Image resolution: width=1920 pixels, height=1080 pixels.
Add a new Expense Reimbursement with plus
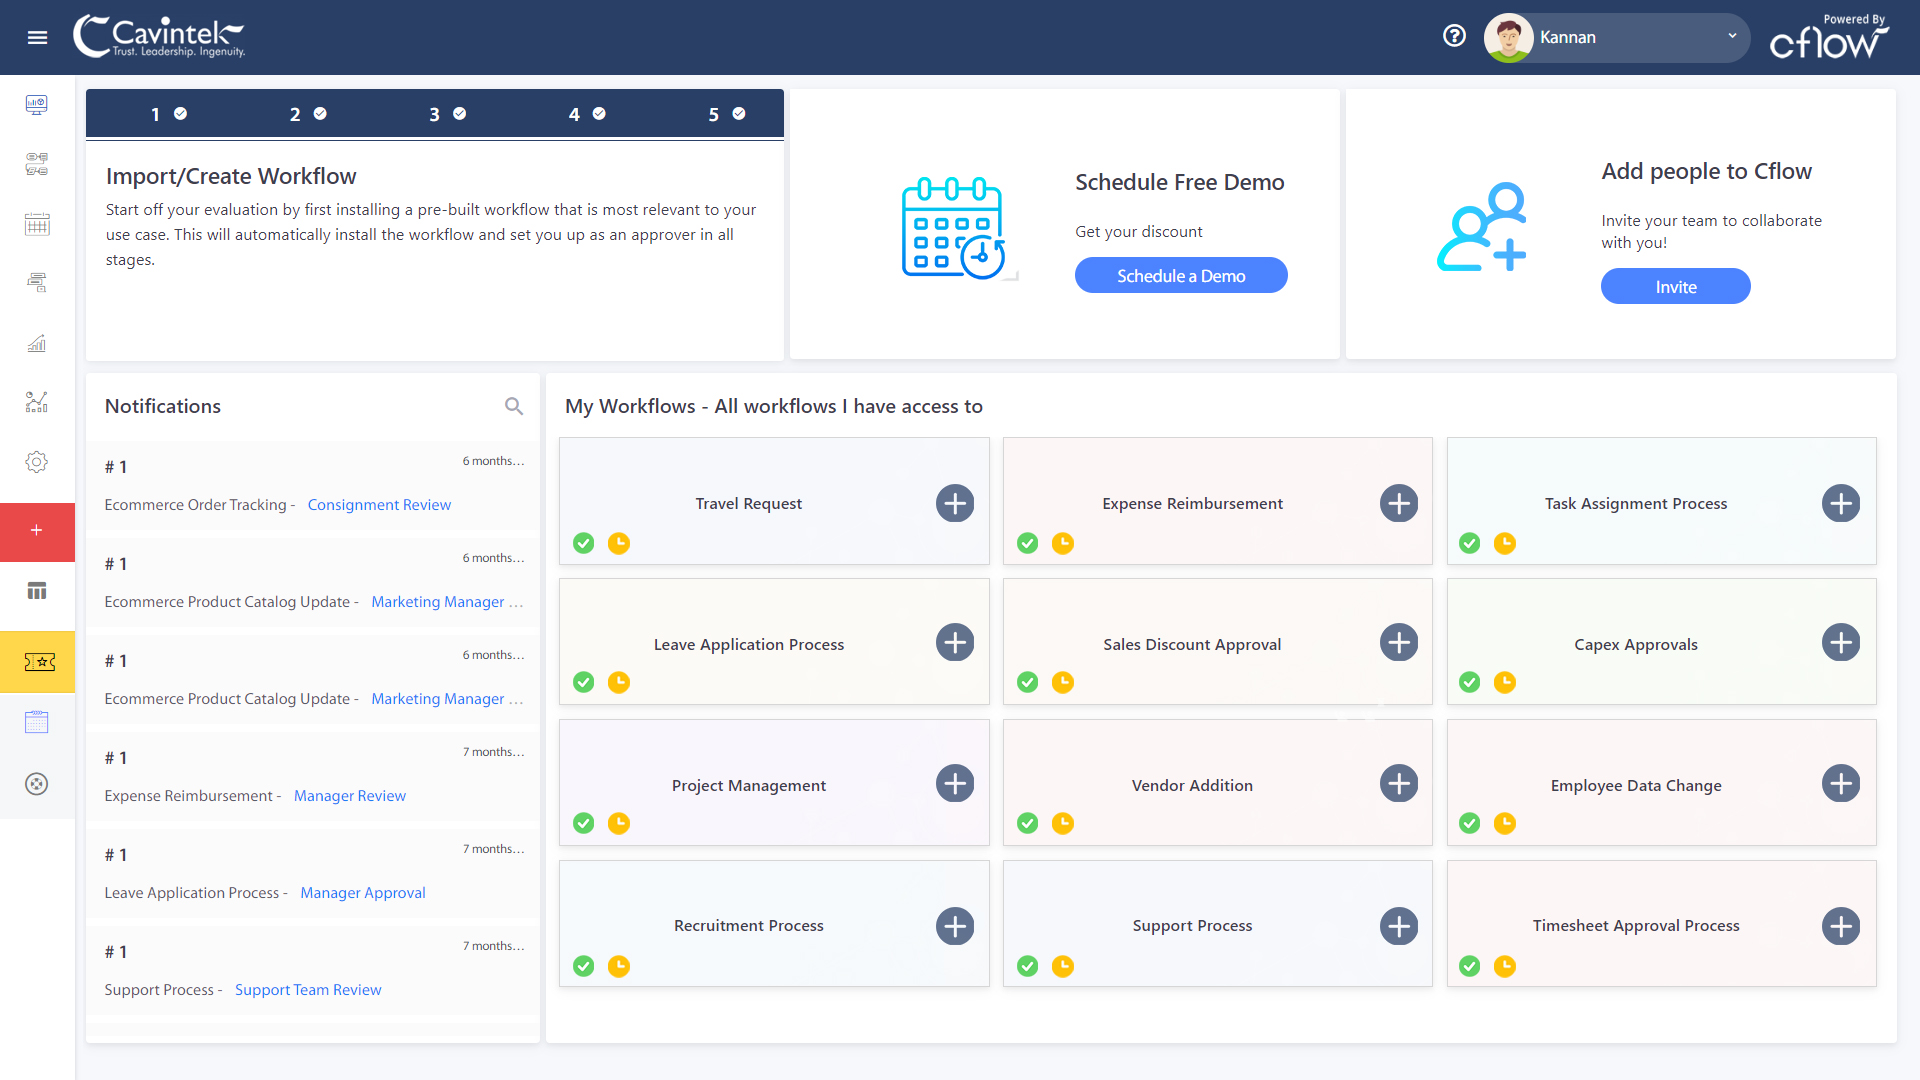coord(1399,503)
